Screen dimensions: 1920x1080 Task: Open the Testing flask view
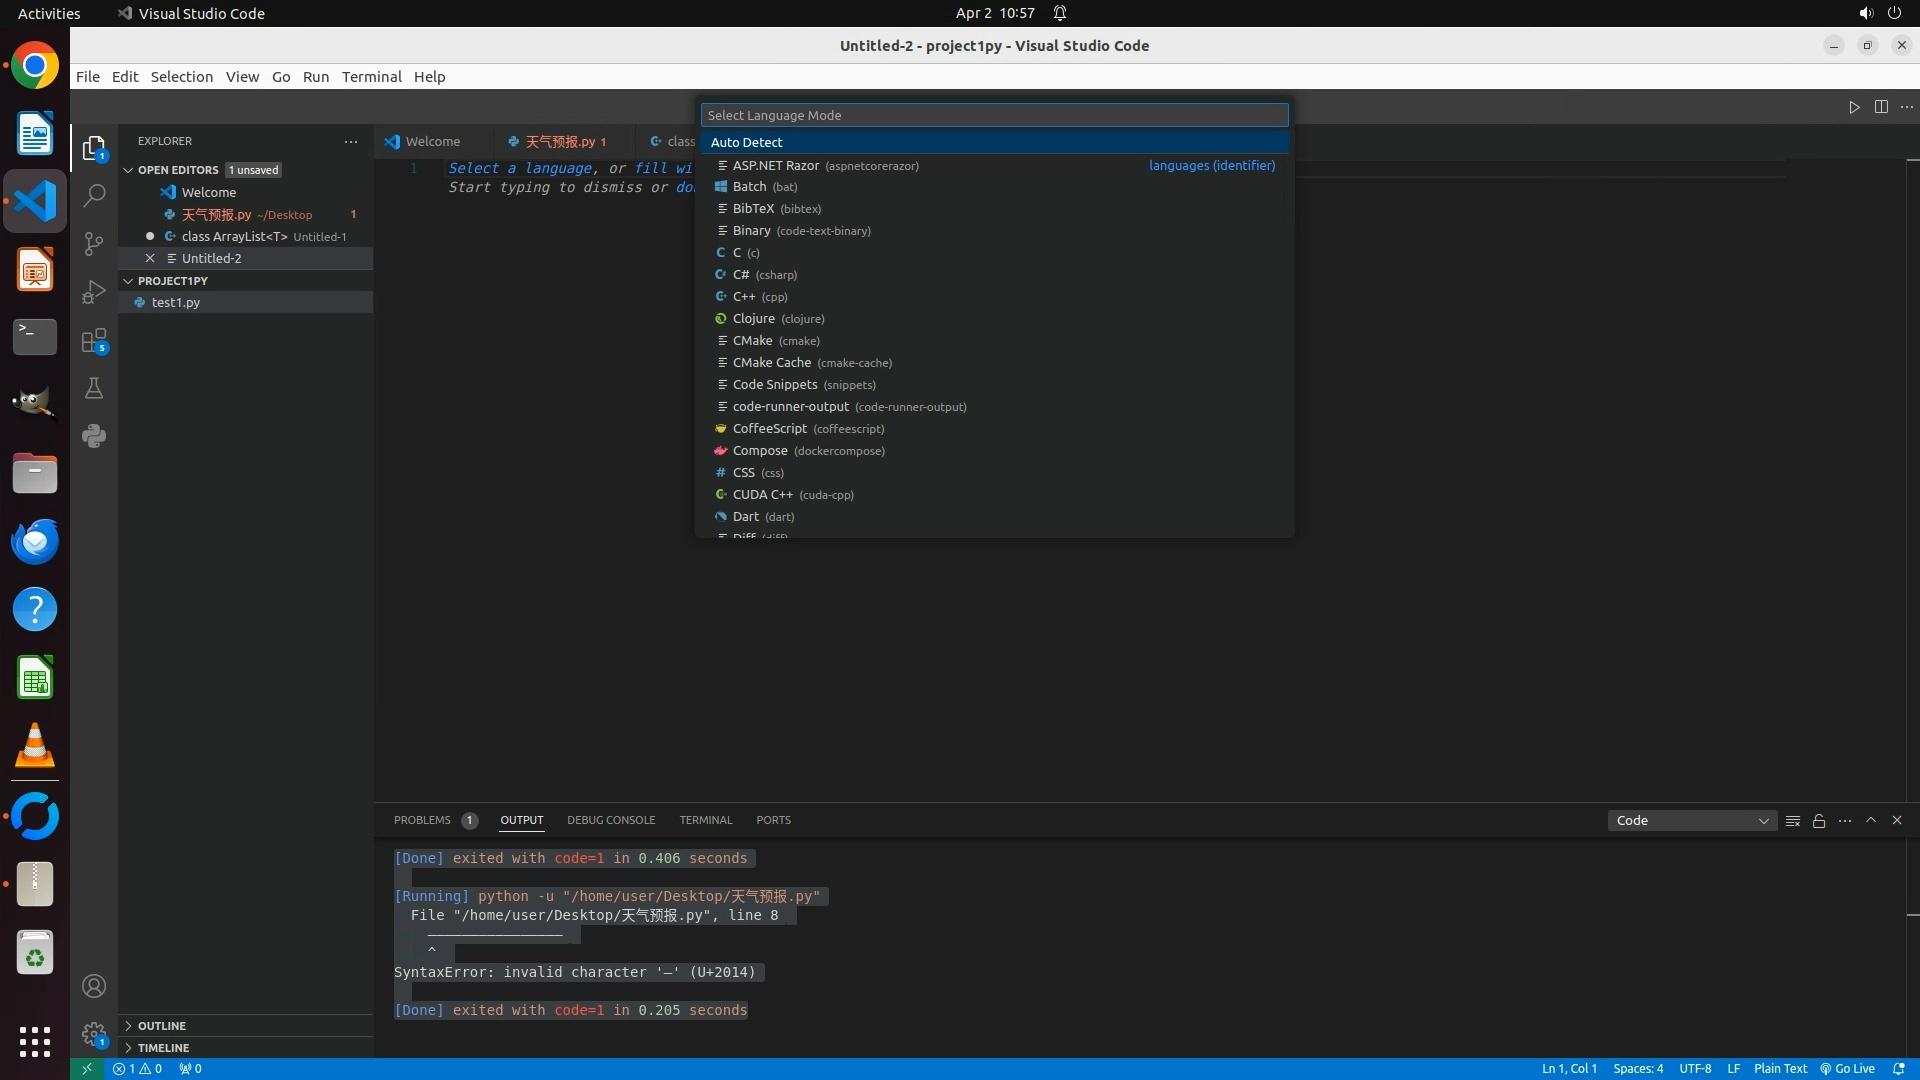[x=94, y=389]
